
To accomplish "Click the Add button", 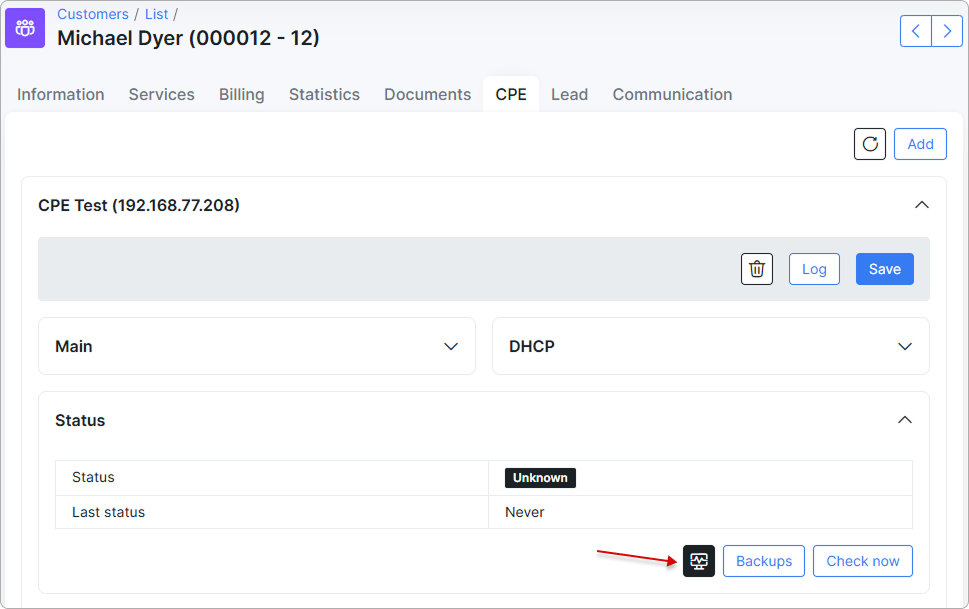I will point(920,144).
